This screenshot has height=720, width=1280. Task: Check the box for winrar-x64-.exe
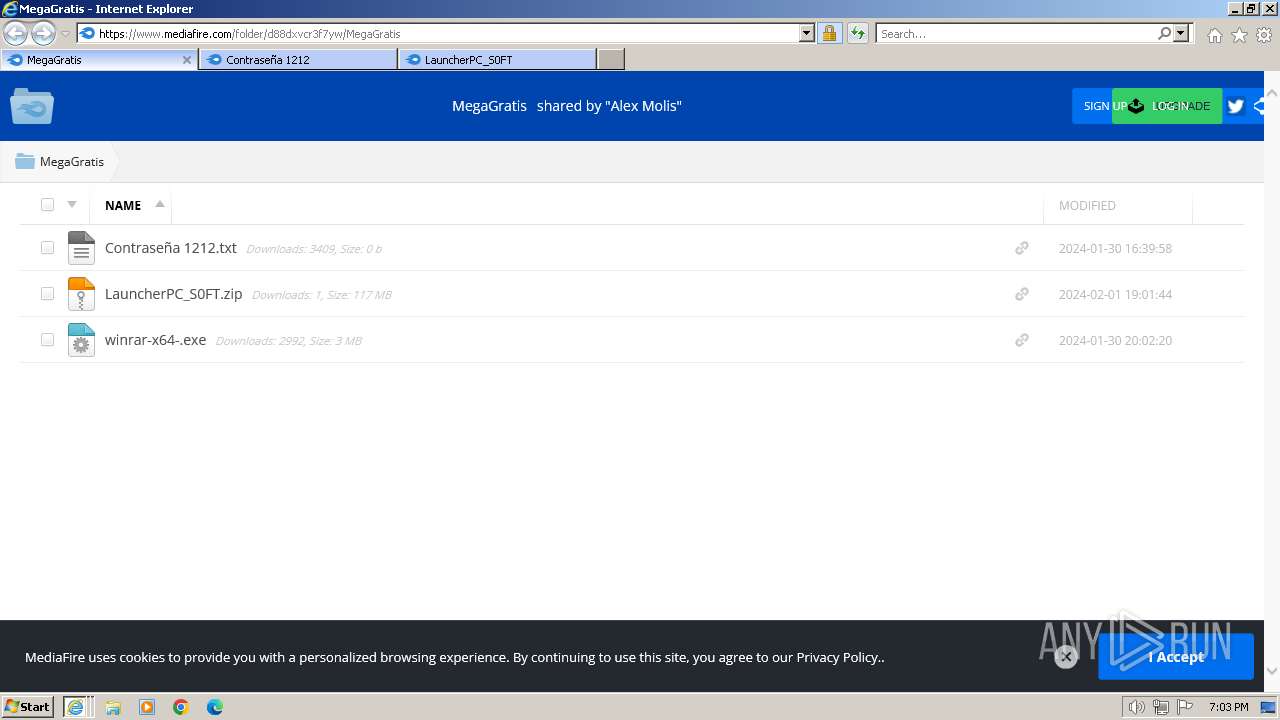[x=47, y=339]
